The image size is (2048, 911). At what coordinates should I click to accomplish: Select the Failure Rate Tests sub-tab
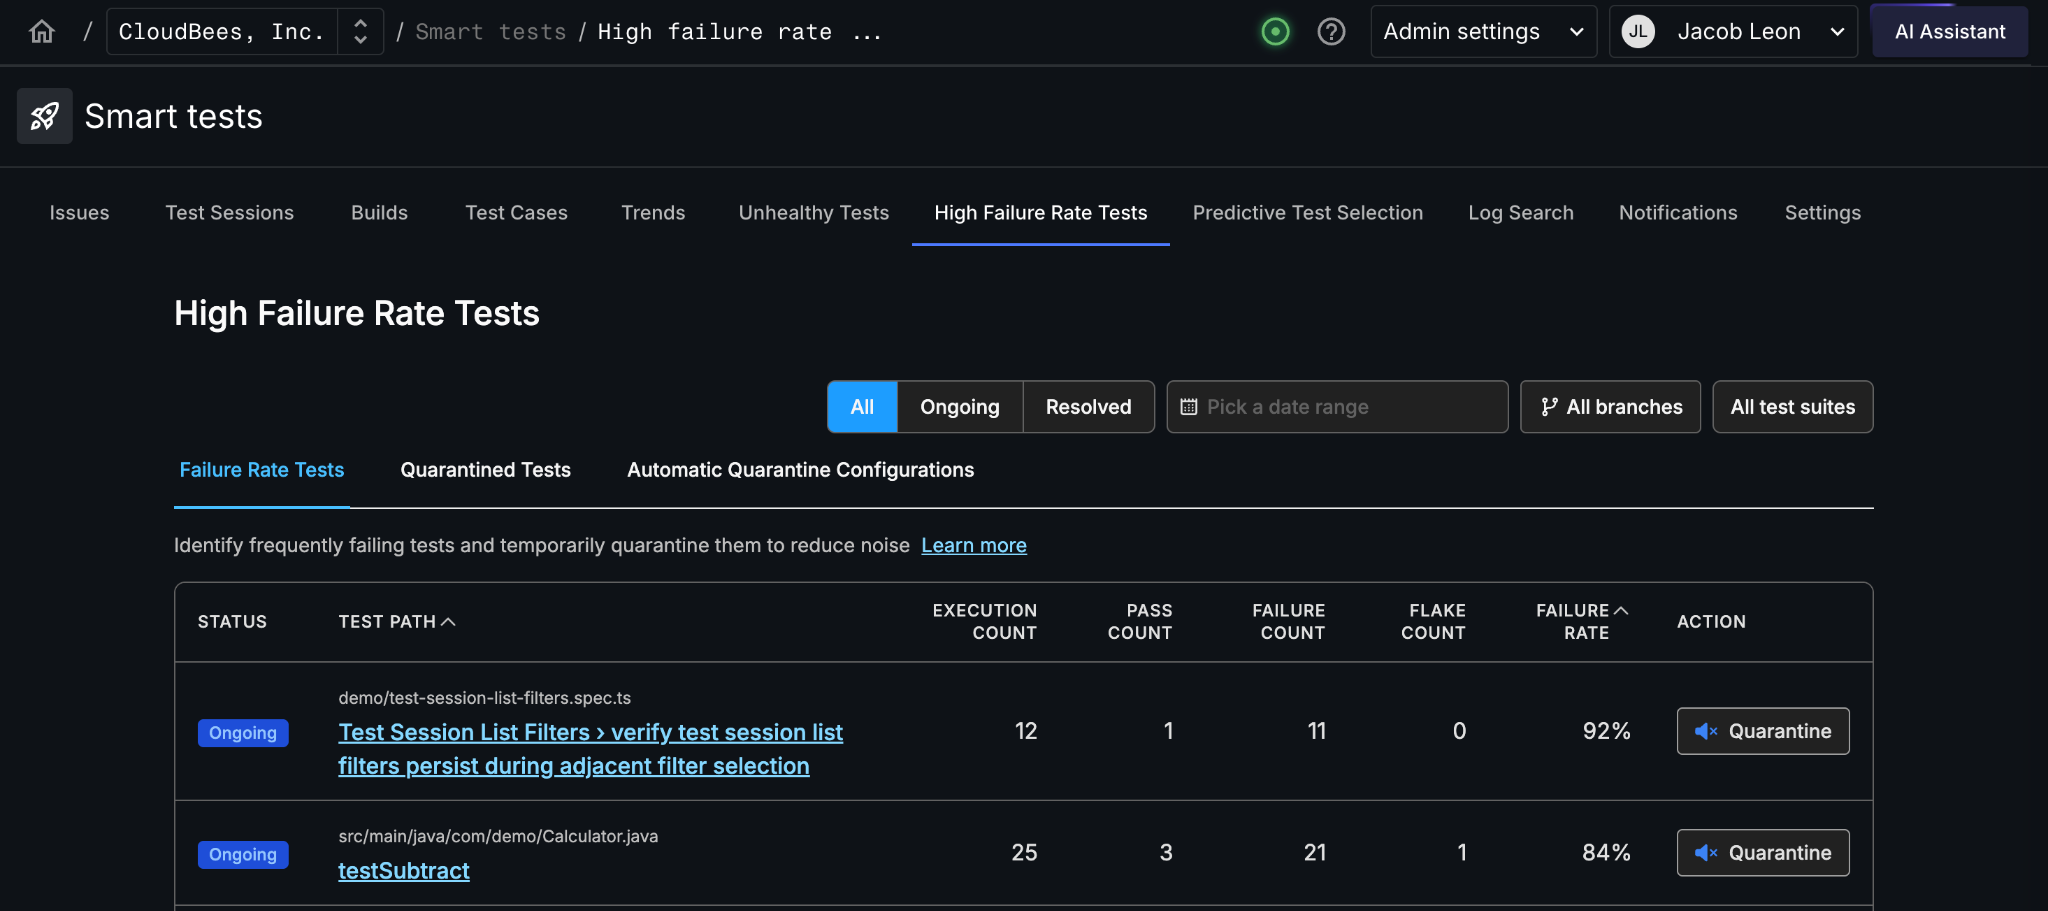(x=262, y=470)
